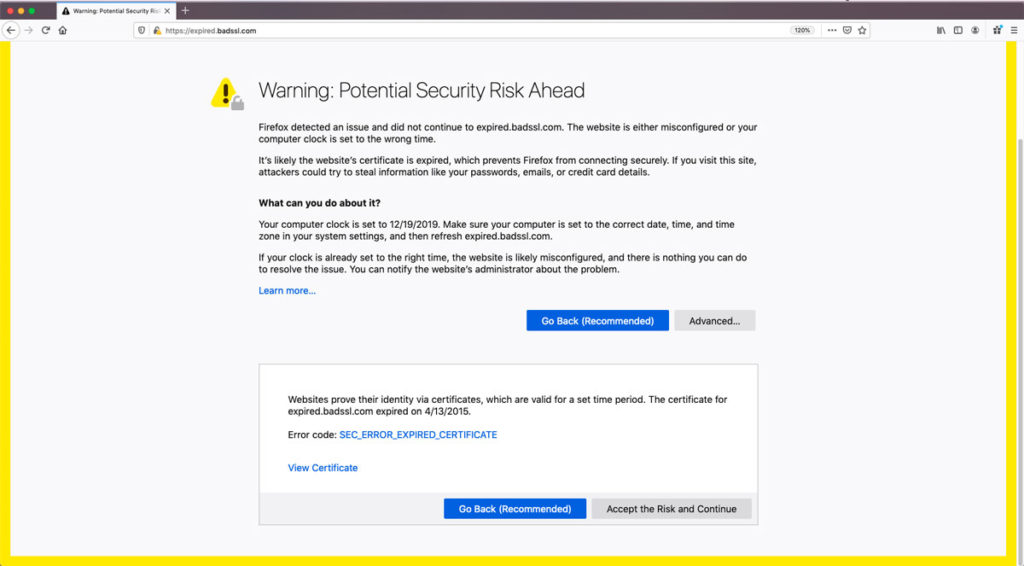The height and width of the screenshot is (566, 1024).
Task: Open a new tab with plus
Action: [x=185, y=10]
